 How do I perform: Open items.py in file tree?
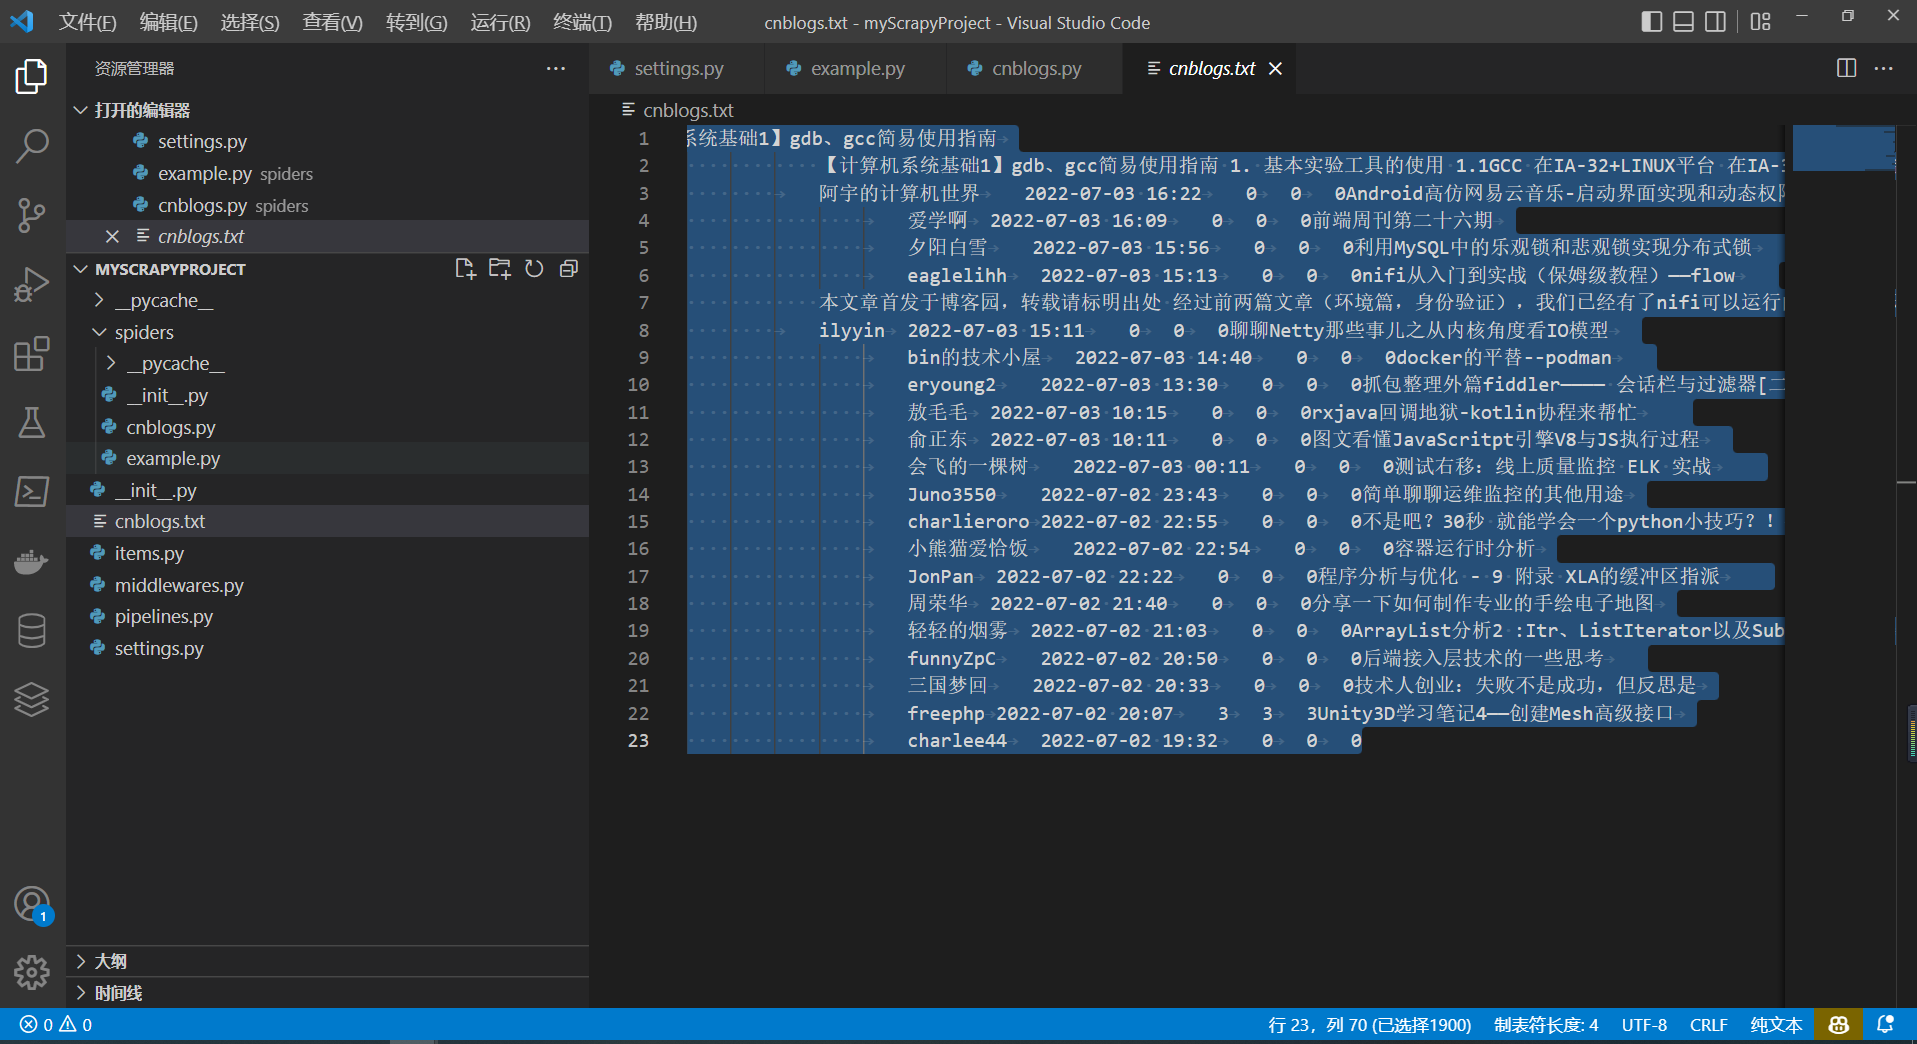(149, 553)
